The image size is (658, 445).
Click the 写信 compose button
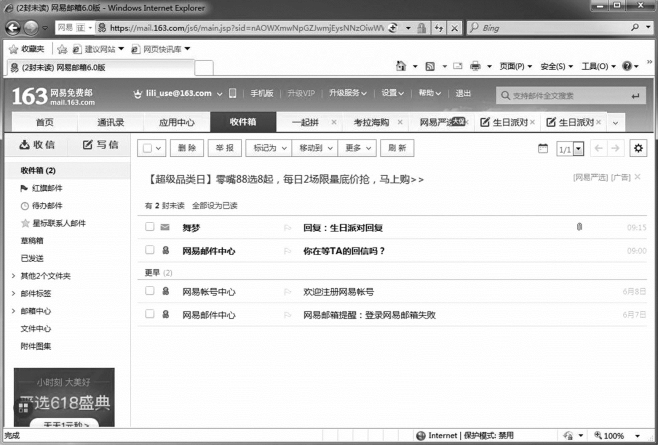[100, 145]
